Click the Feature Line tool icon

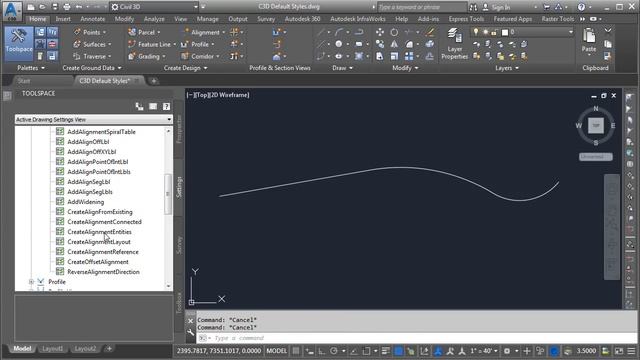pyautogui.click(x=132, y=44)
